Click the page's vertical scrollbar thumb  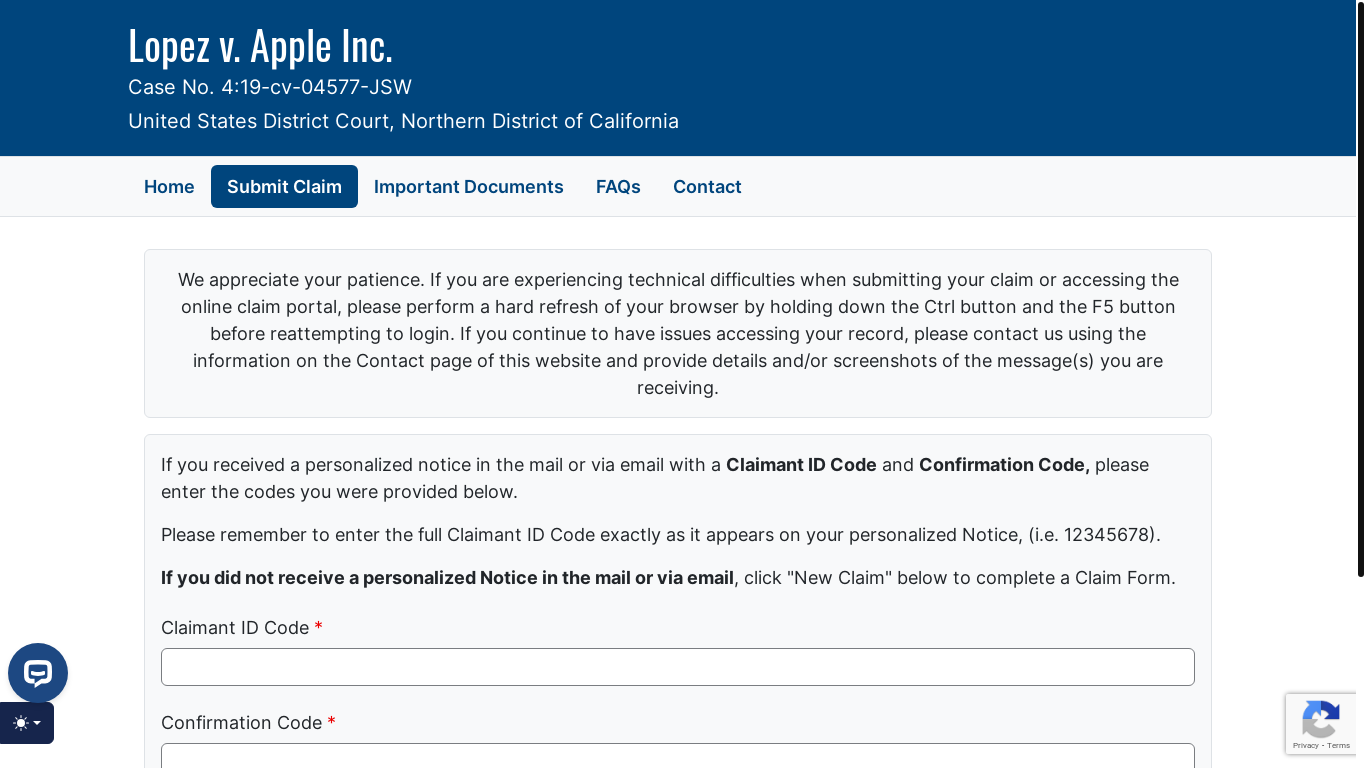click(1360, 288)
